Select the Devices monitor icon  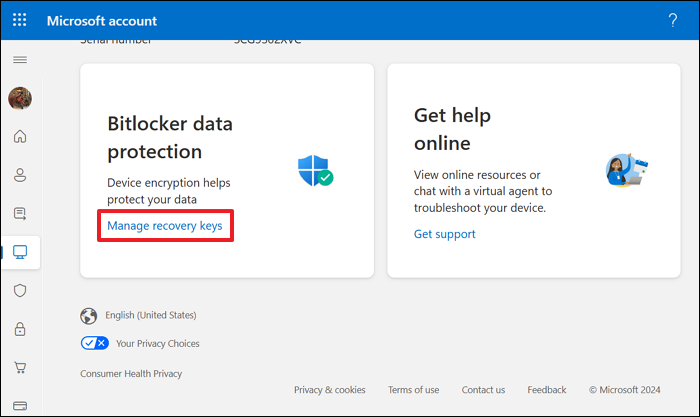(20, 252)
